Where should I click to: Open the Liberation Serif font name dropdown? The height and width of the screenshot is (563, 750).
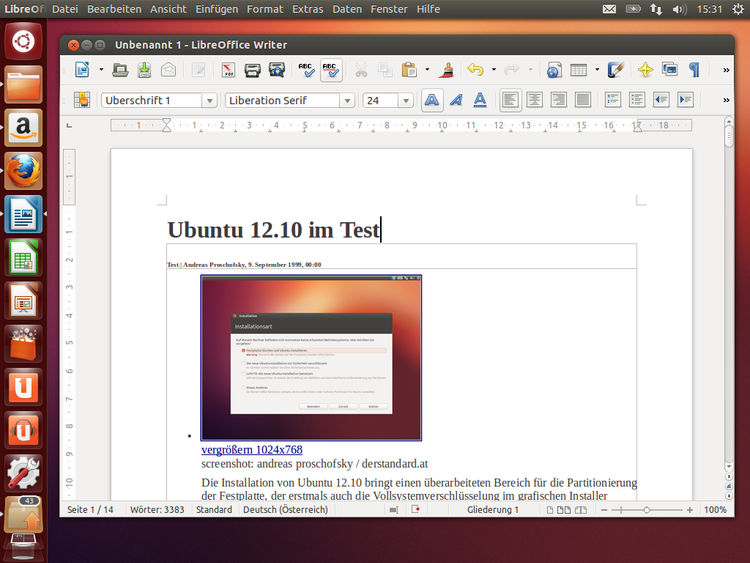click(347, 101)
